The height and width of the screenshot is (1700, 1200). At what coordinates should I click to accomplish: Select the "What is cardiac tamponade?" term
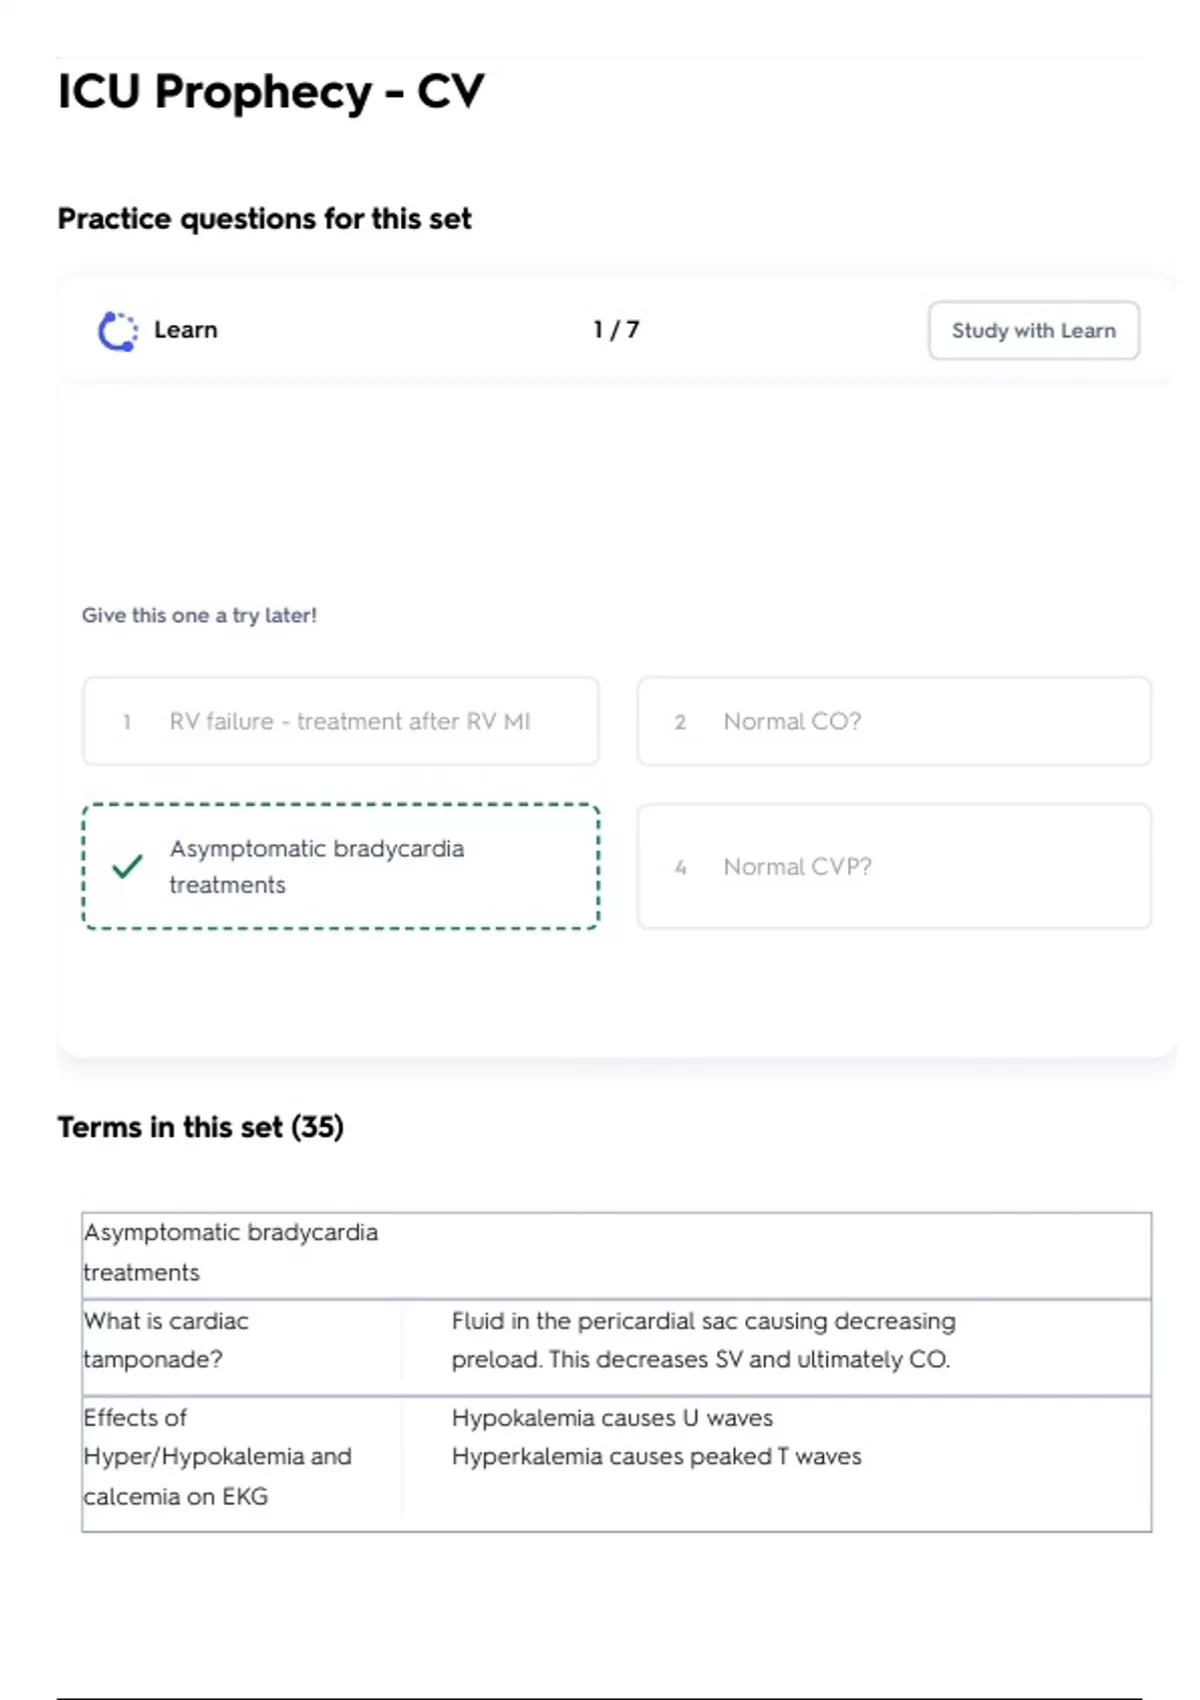click(x=166, y=1340)
